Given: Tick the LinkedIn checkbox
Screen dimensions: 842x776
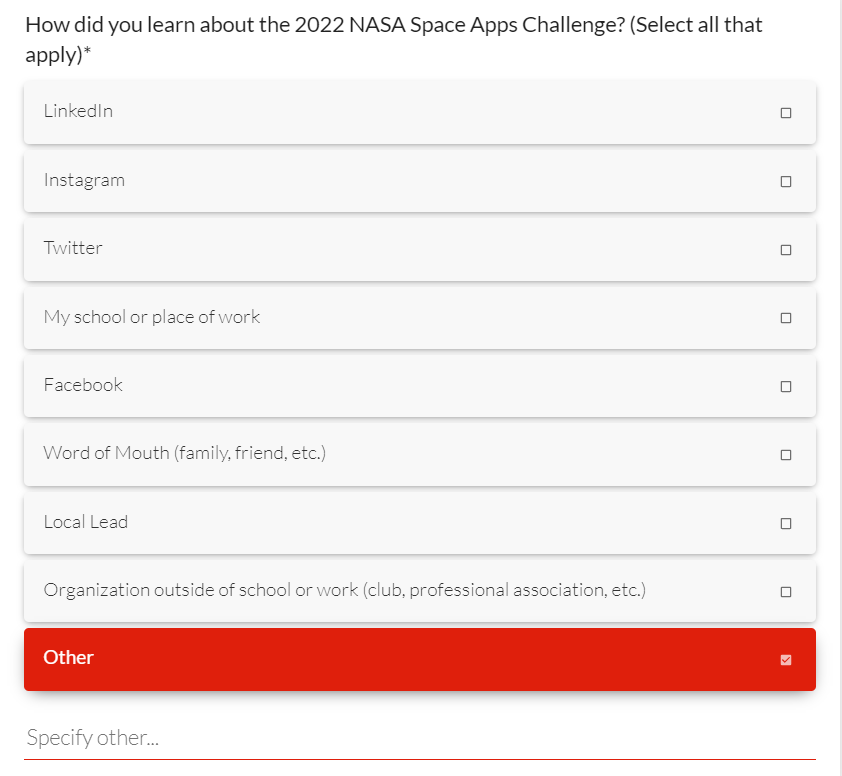Looking at the screenshot, I should click(785, 113).
